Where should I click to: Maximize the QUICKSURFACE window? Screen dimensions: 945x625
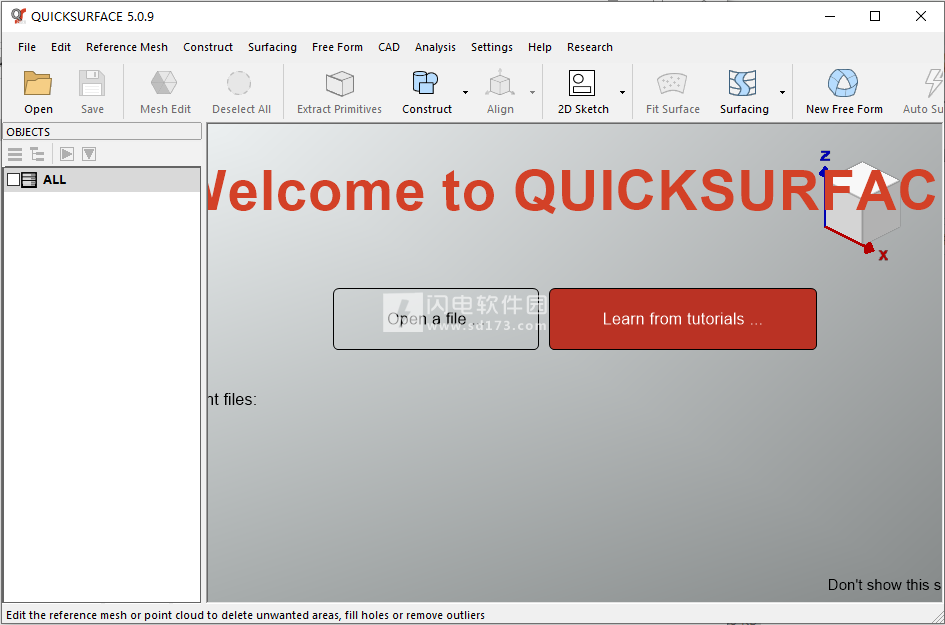click(875, 16)
